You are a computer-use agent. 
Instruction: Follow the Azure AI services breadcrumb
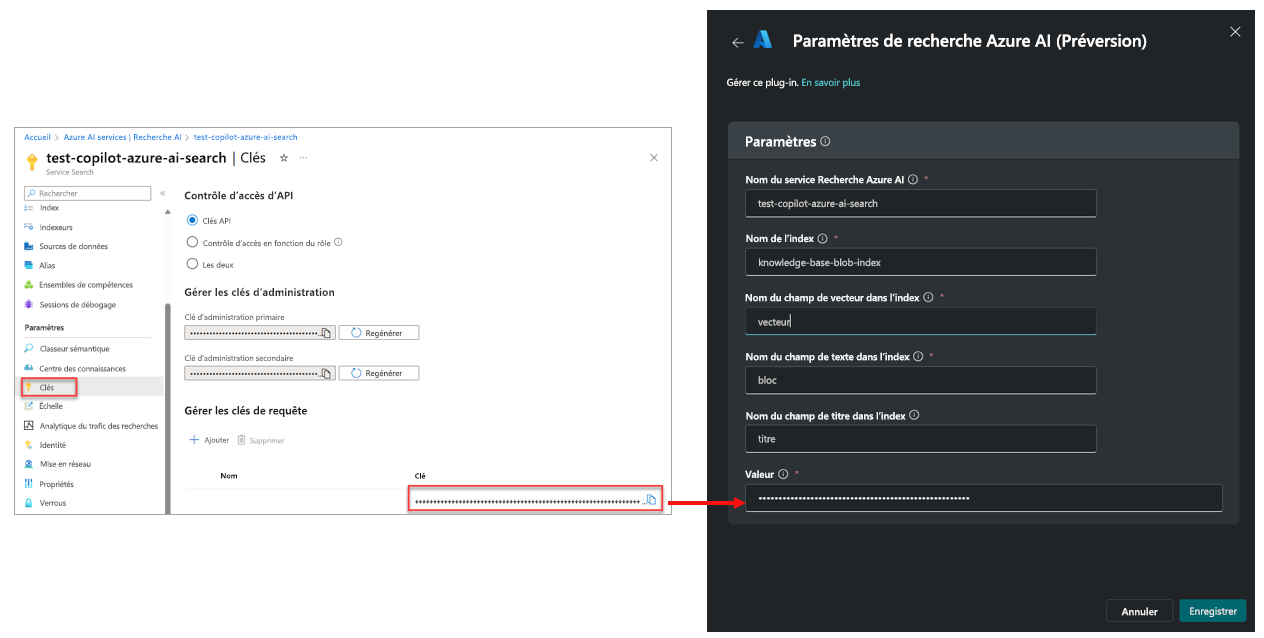122,137
